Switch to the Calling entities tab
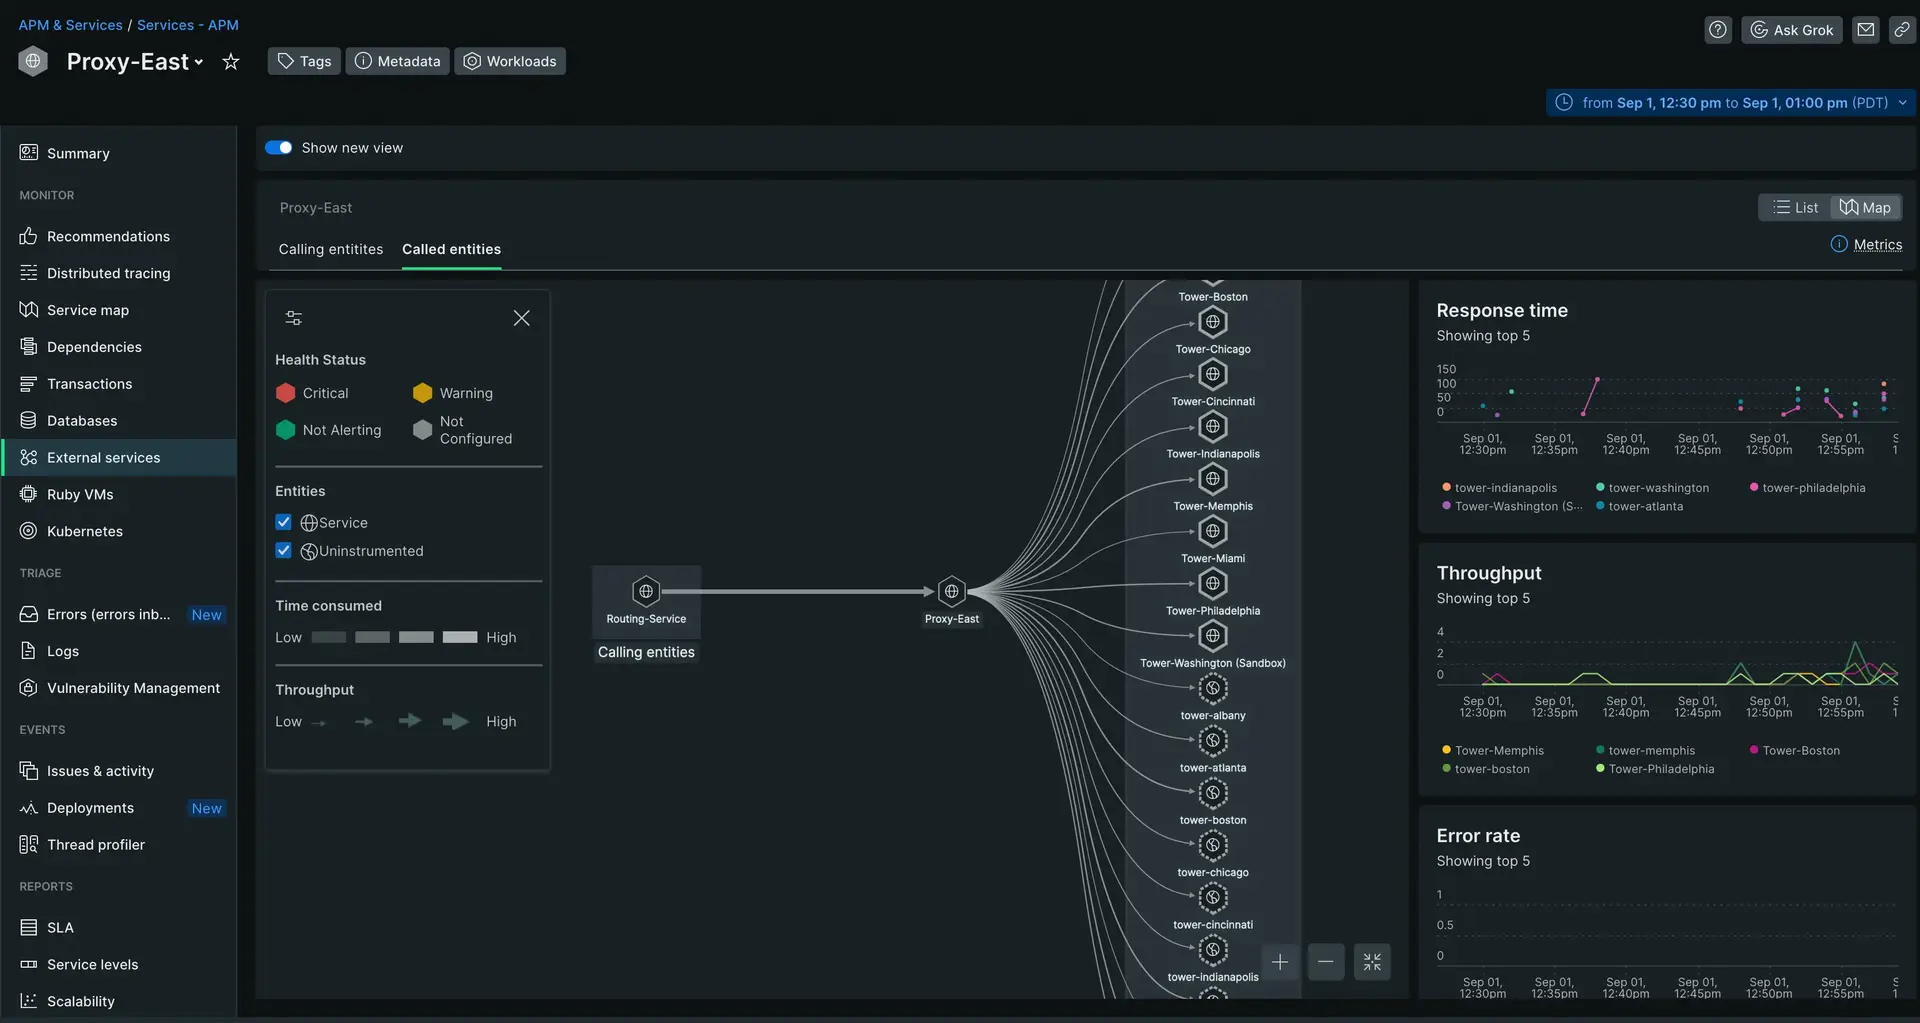1920x1023 pixels. [x=330, y=249]
